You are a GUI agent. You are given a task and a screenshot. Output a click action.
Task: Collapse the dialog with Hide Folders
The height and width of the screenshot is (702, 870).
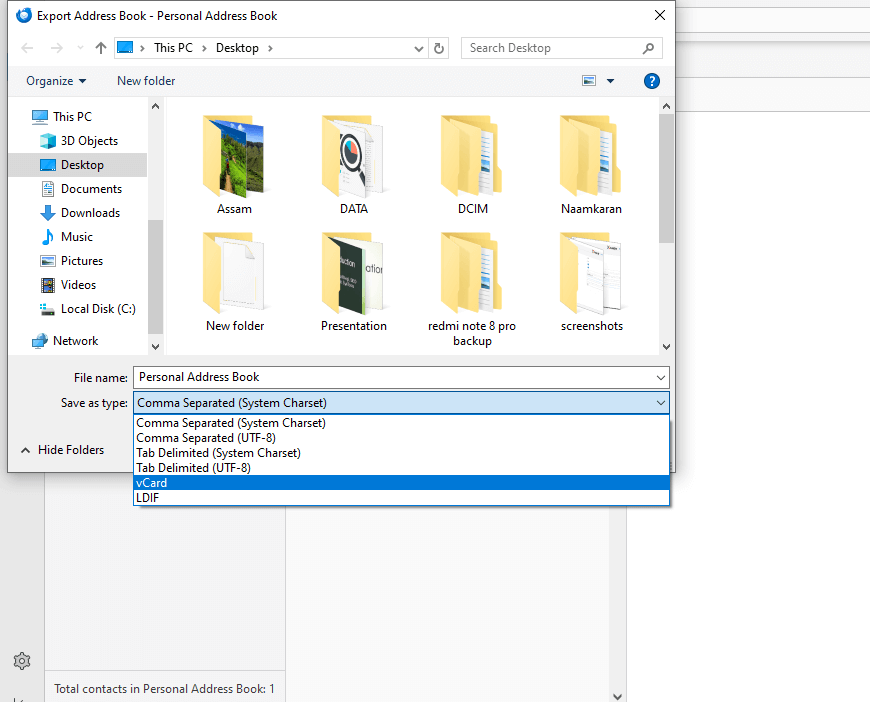pyautogui.click(x=61, y=450)
